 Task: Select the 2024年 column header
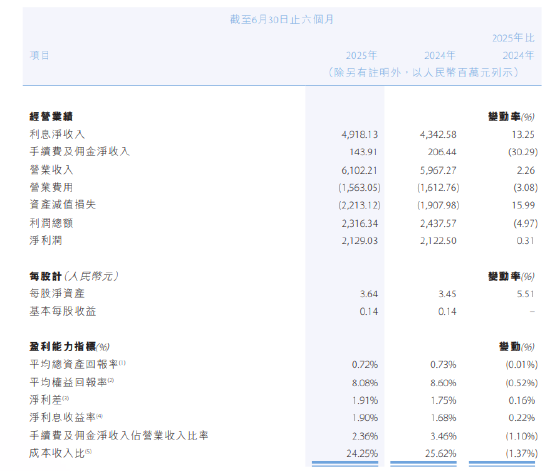coord(440,55)
